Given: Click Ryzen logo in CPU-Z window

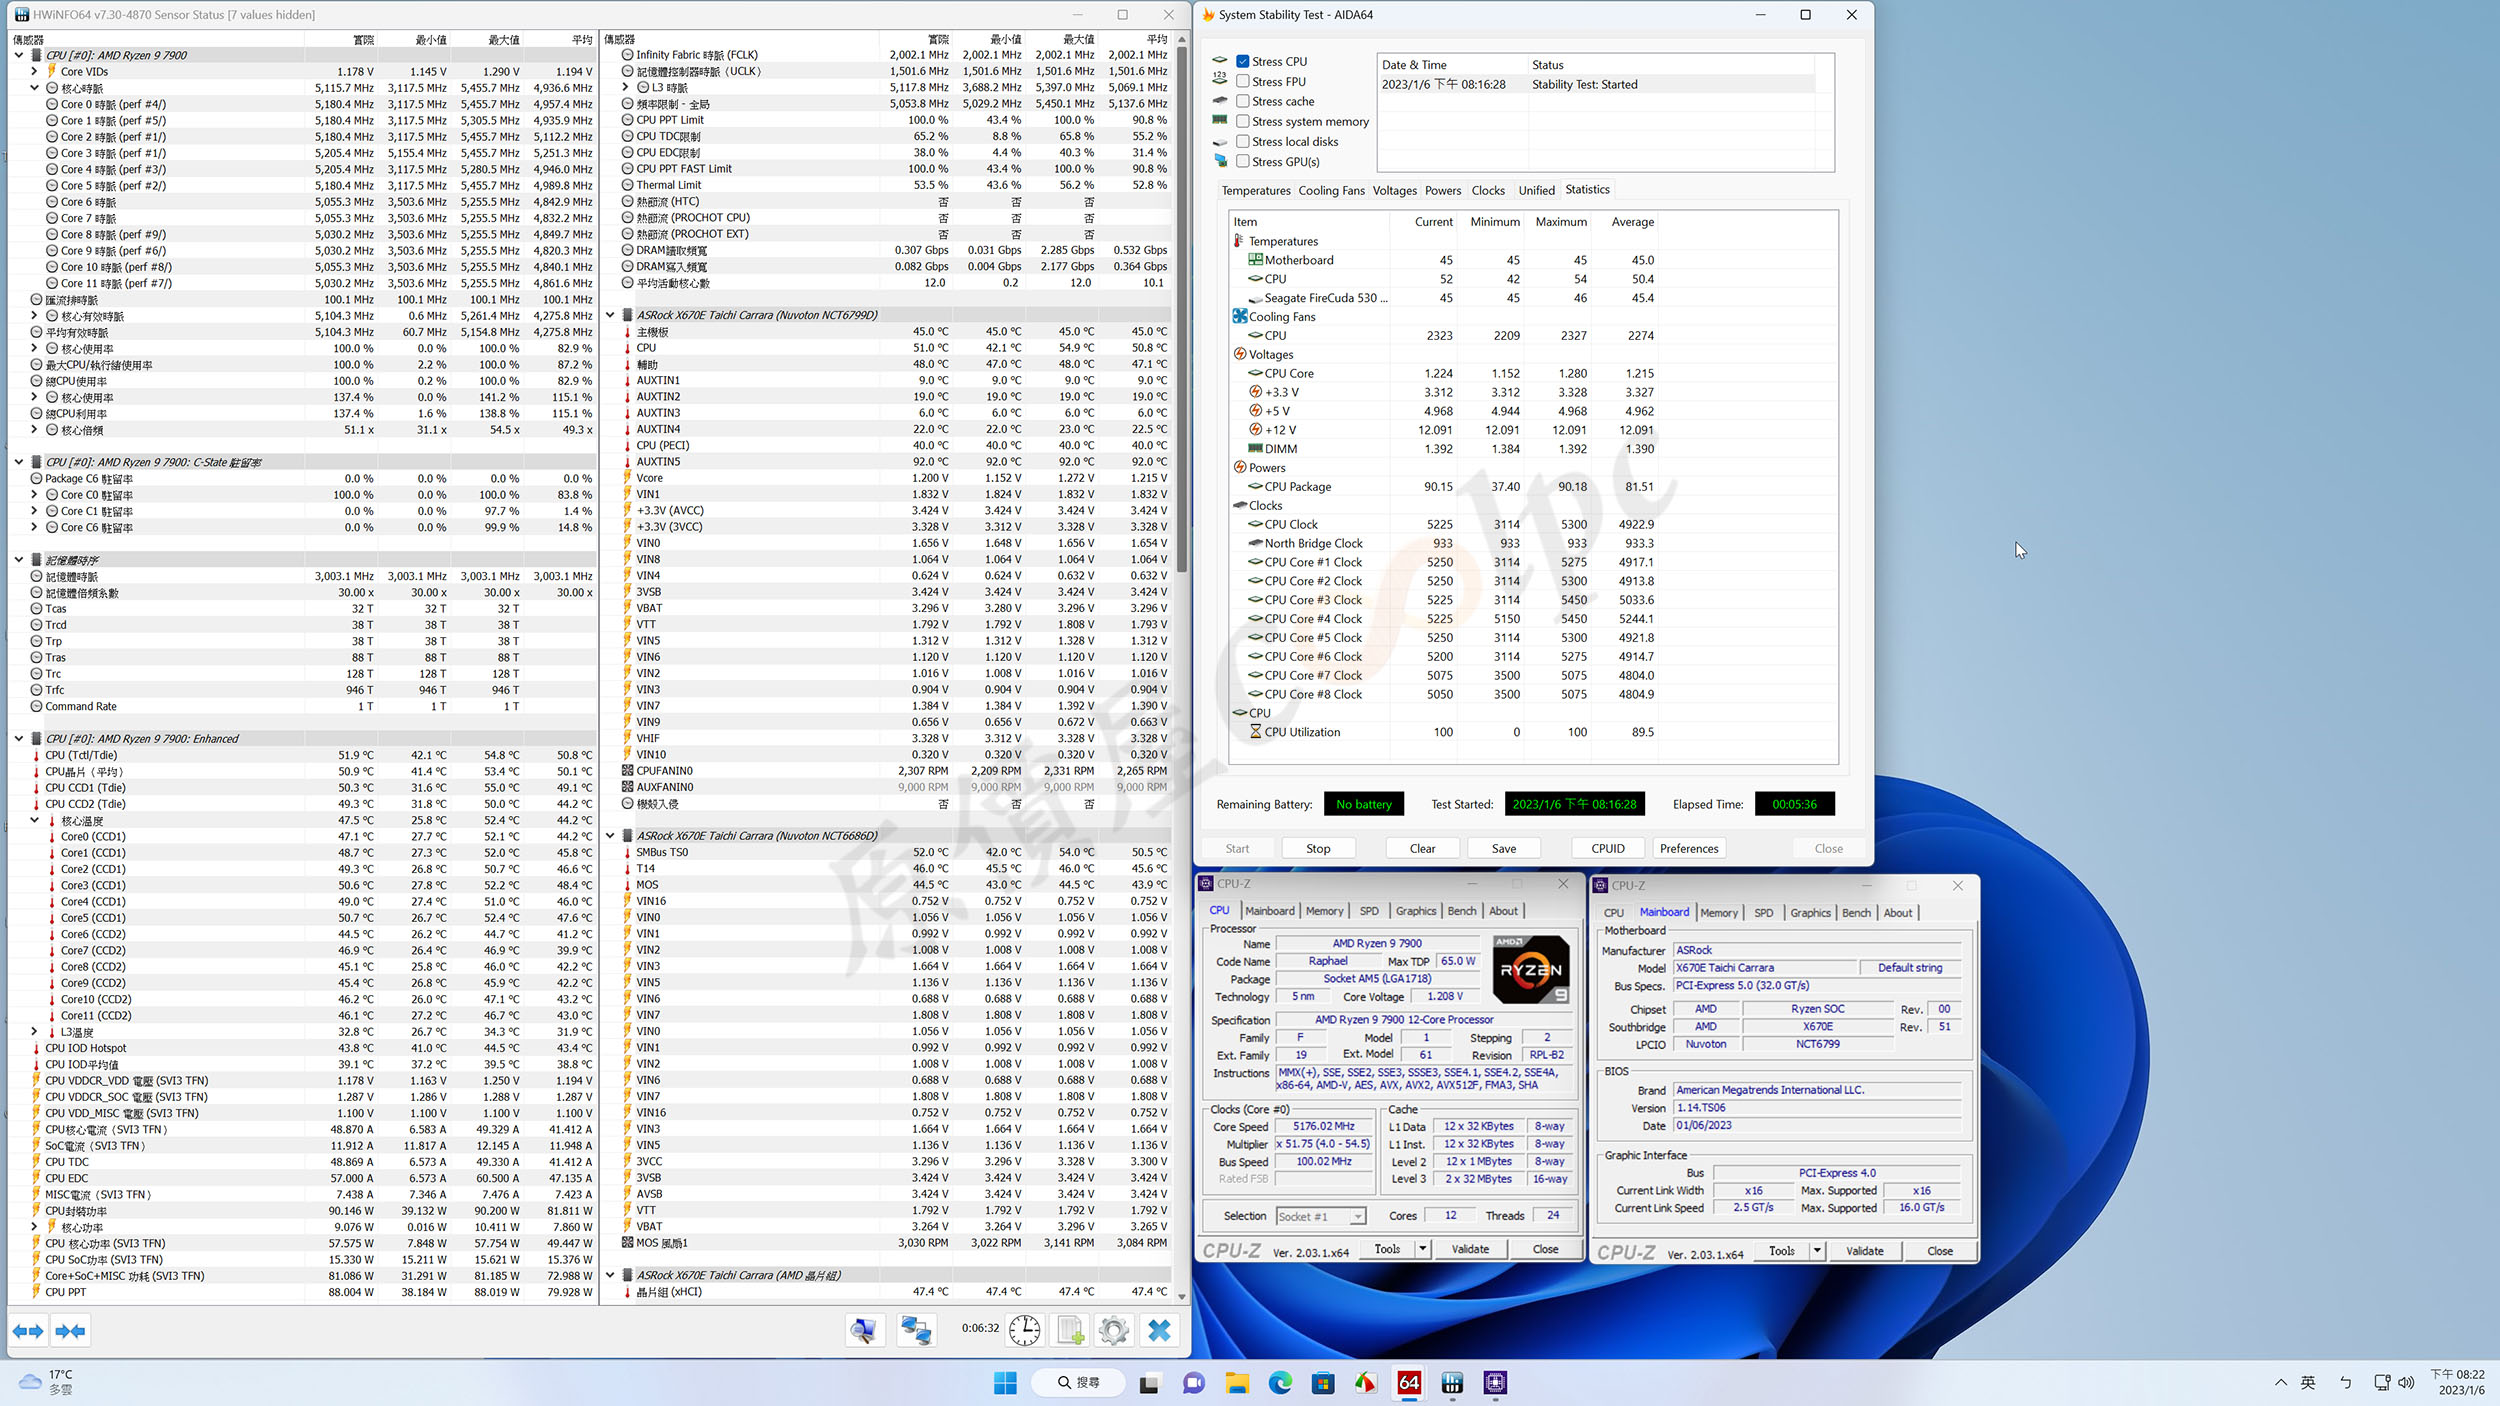Looking at the screenshot, I should (x=1530, y=969).
